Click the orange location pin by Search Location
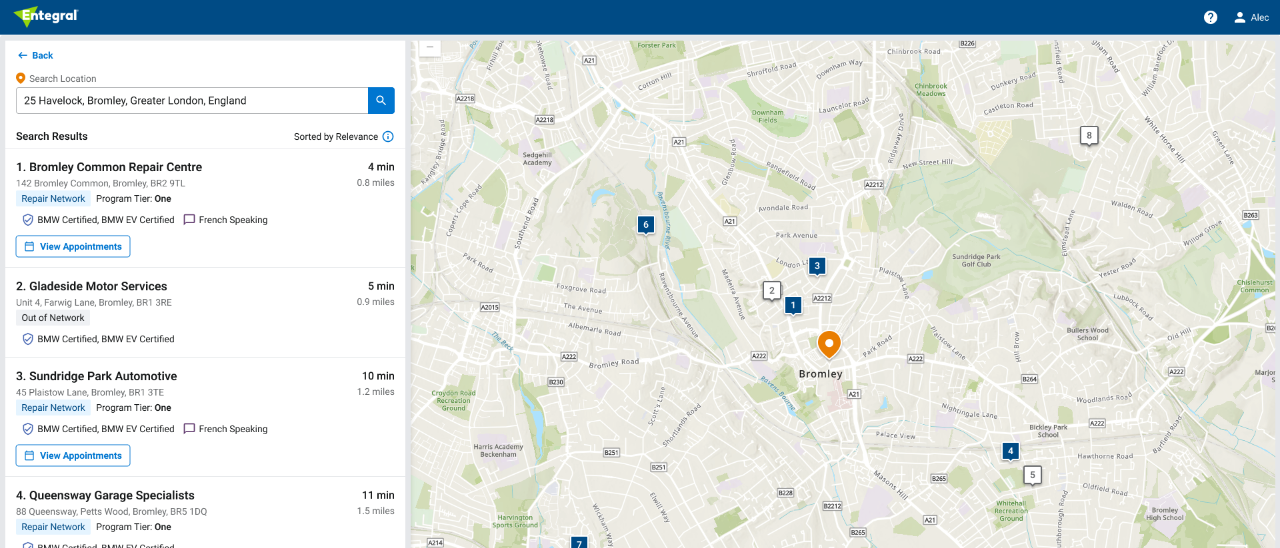Image resolution: width=1280 pixels, height=548 pixels. [21, 78]
